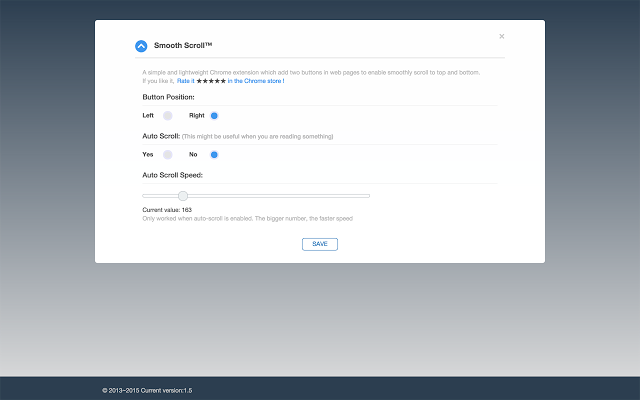Click the 'Right' option label
Image resolution: width=640 pixels, height=400 pixels.
197,116
